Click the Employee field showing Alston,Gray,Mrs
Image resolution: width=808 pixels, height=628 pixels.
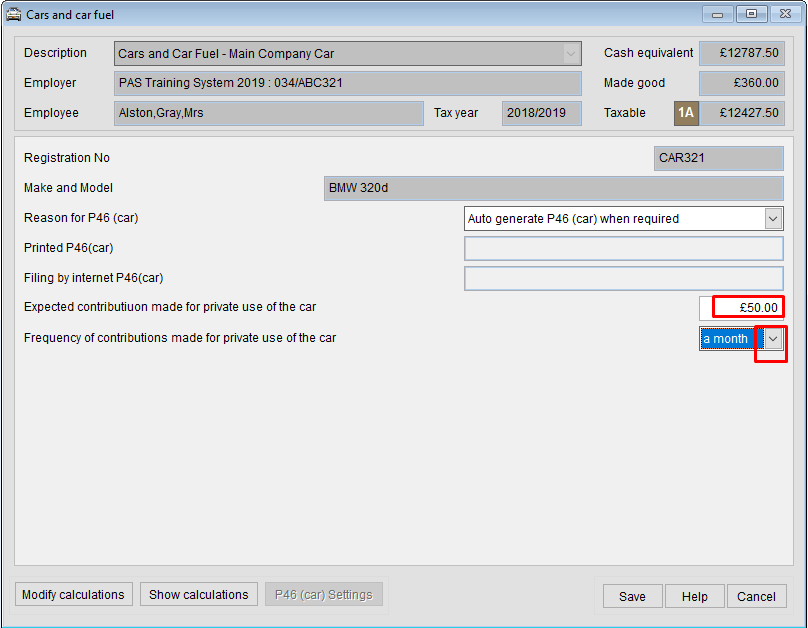(268, 113)
